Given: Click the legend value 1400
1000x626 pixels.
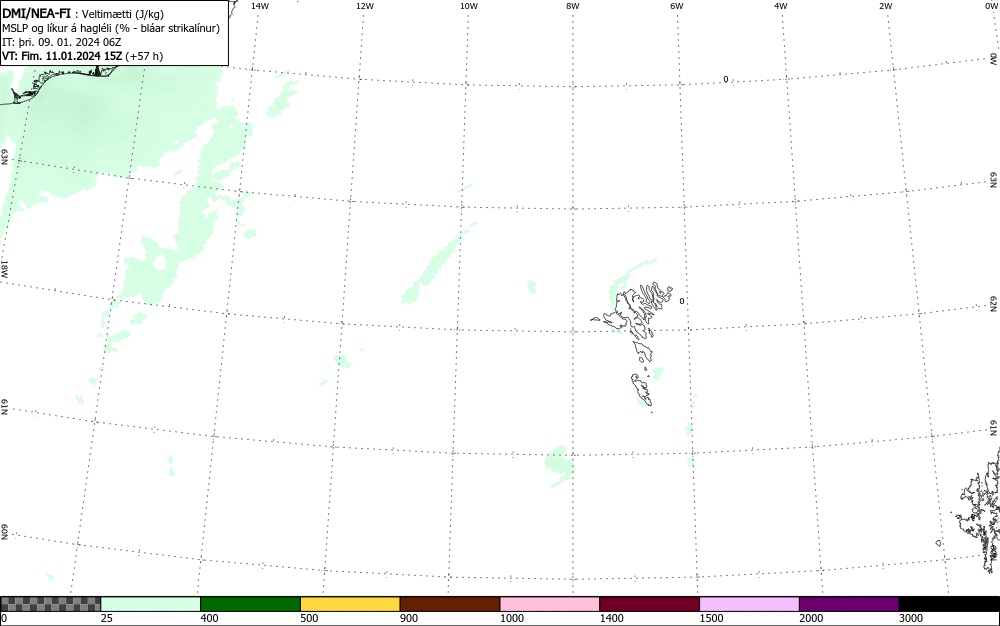Looking at the screenshot, I should (612, 618).
